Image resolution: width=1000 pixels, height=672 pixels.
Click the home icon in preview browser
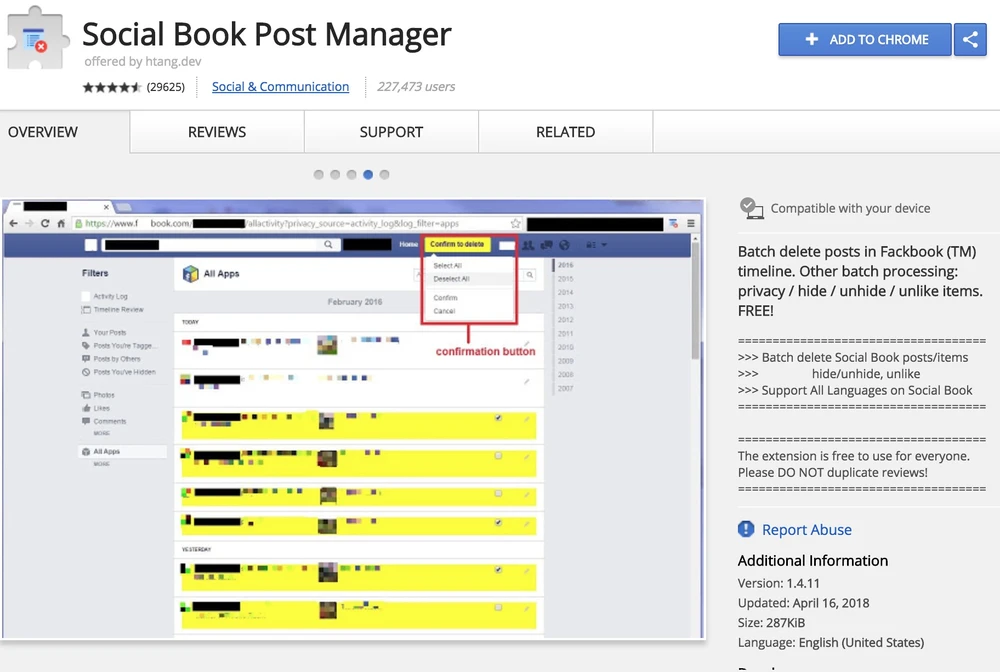click(61, 223)
